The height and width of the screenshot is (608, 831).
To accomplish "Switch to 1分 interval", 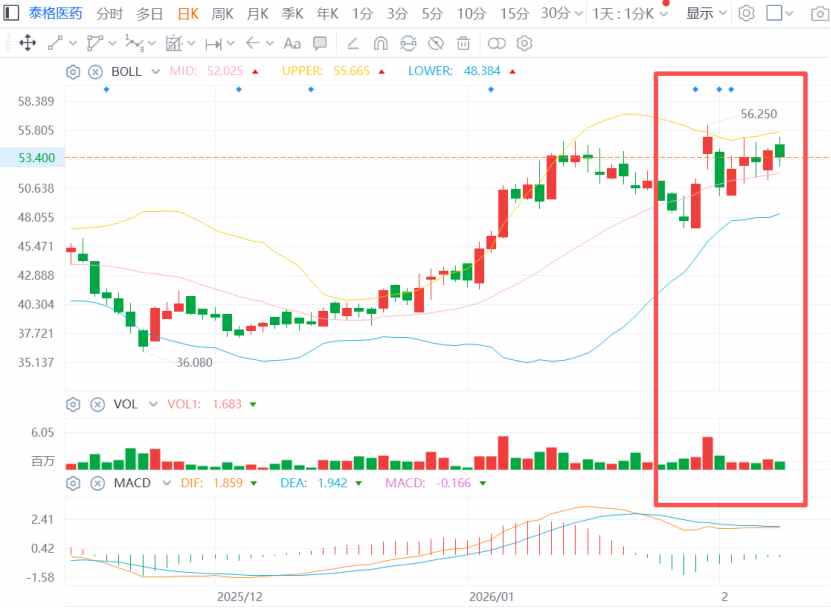I will [362, 13].
